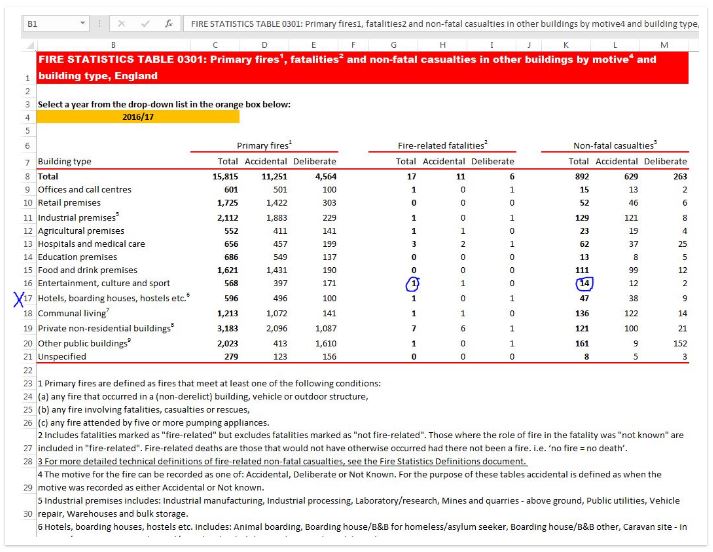The image size is (713, 552).
Task: Click the circled casualties value 14
Action: [x=584, y=283]
